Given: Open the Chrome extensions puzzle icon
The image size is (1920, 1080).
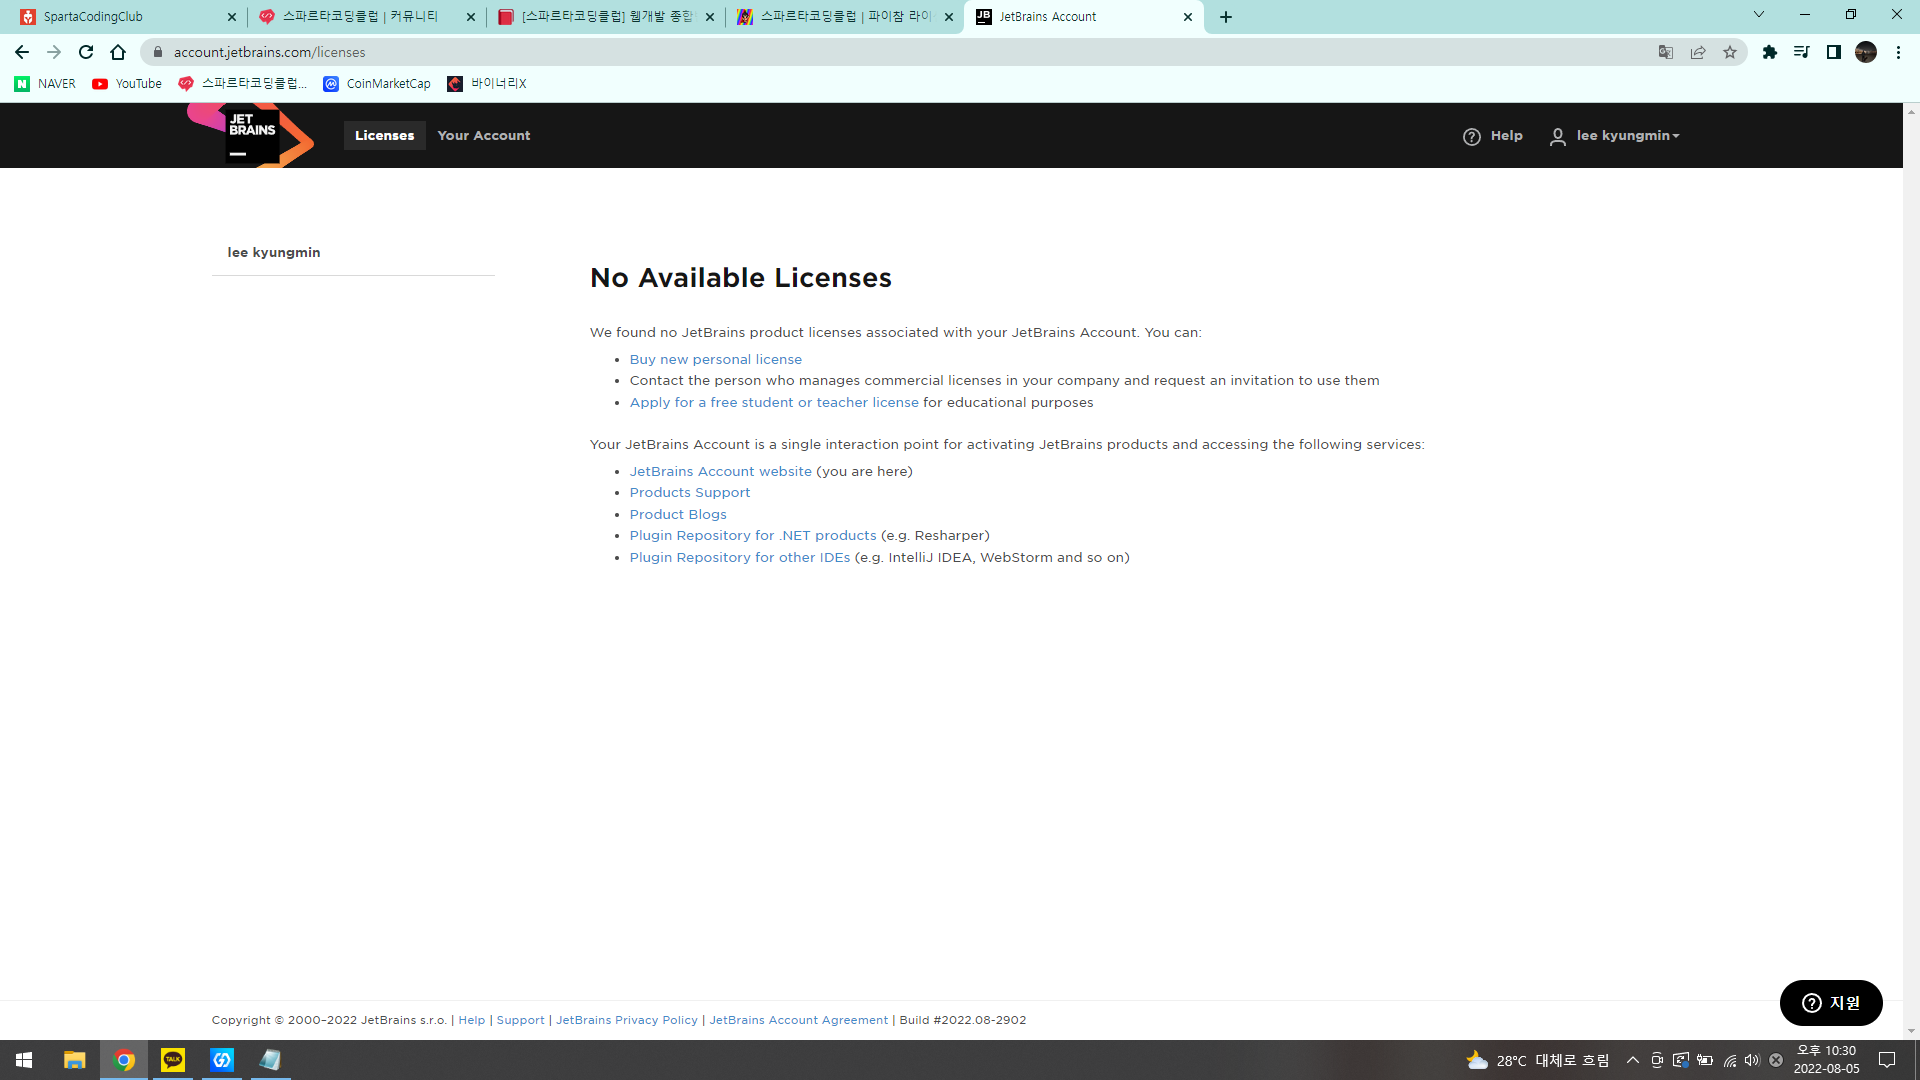Looking at the screenshot, I should click(x=1770, y=52).
